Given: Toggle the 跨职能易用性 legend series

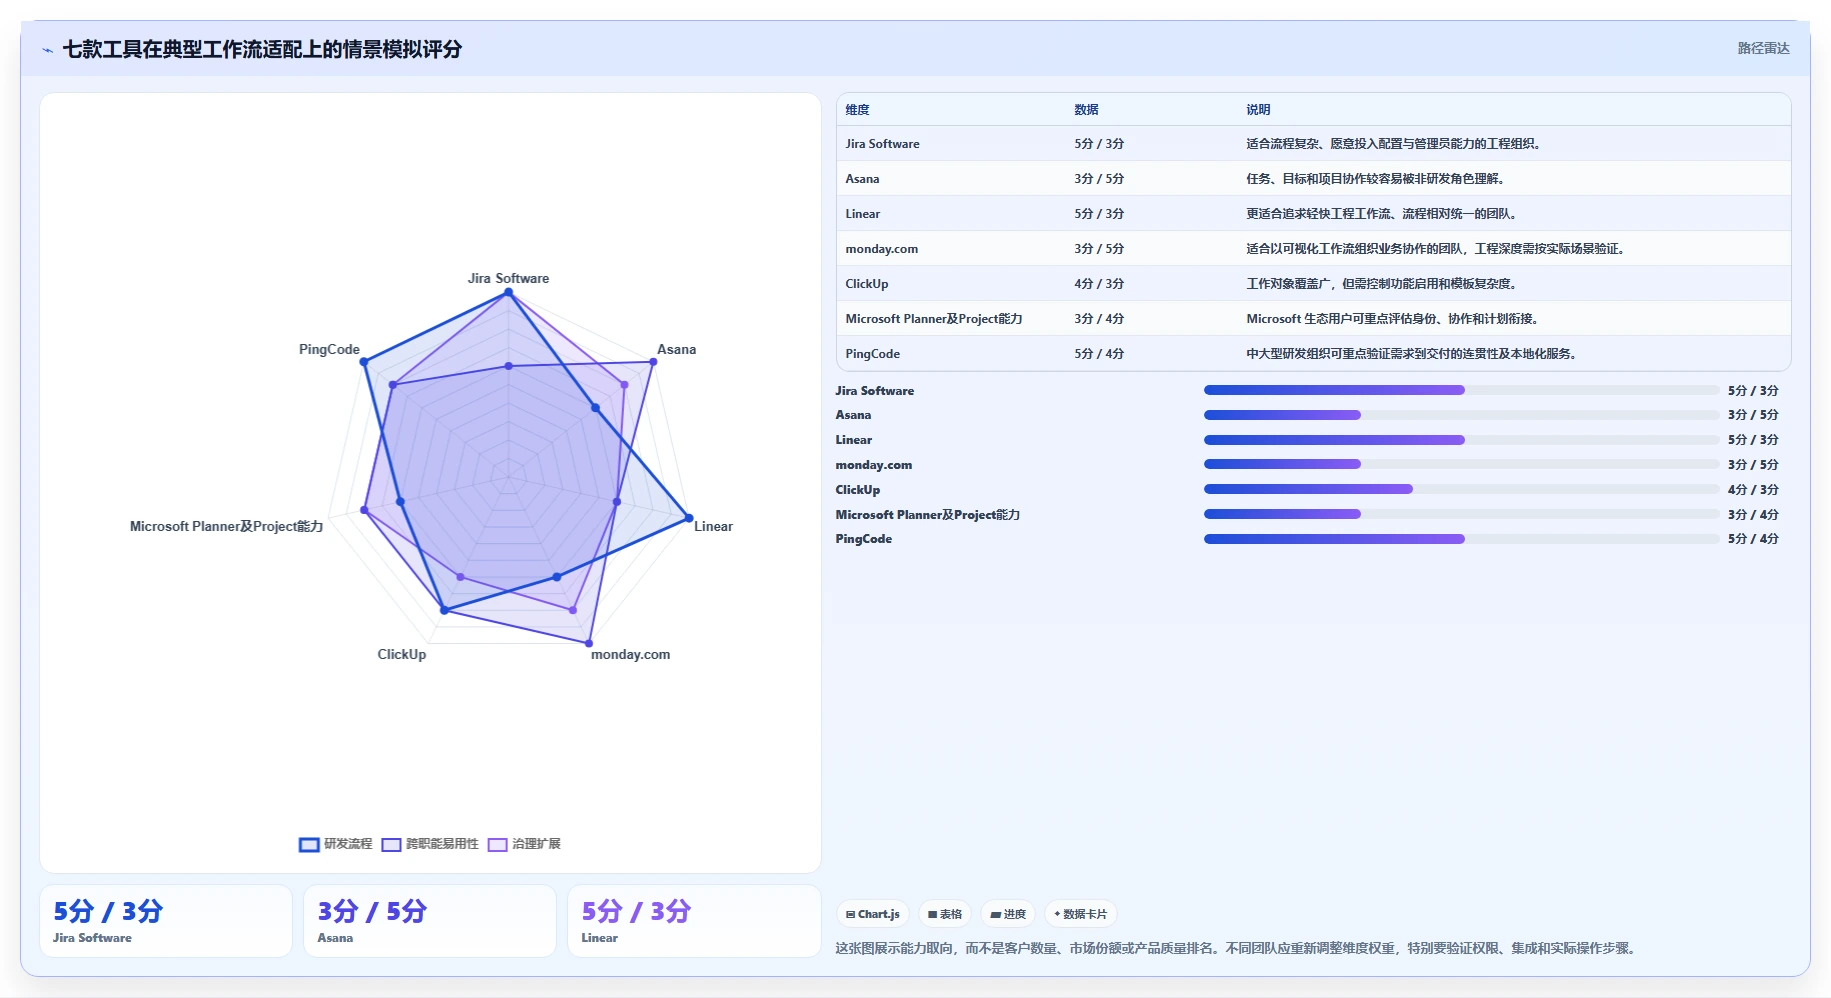Looking at the screenshot, I should point(430,844).
